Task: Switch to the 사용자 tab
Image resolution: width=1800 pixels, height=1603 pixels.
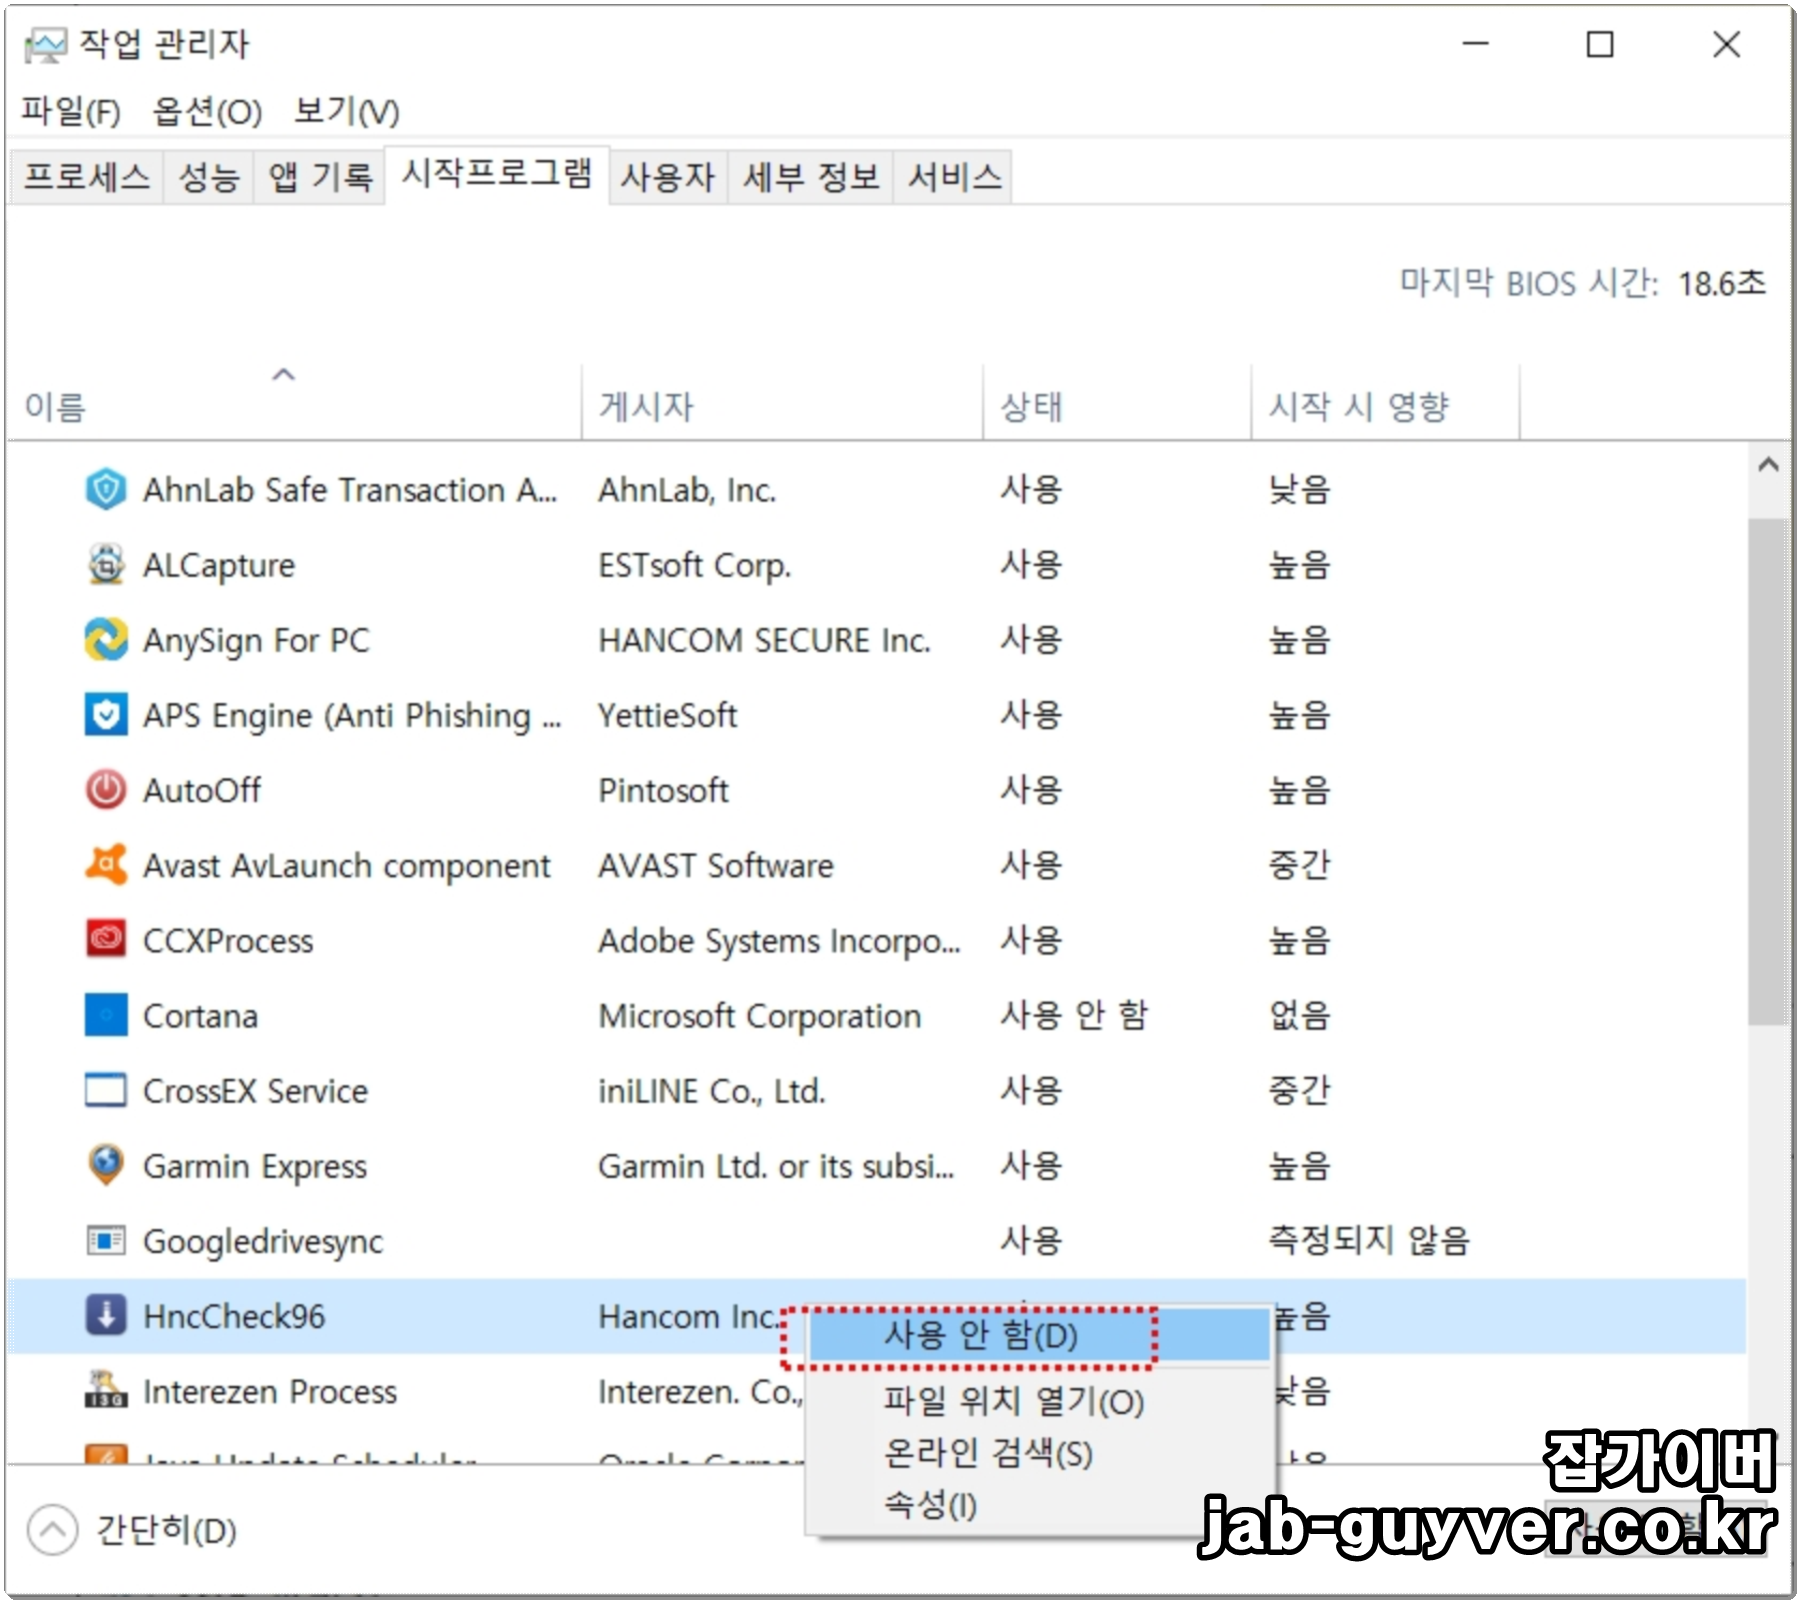Action: click(668, 177)
